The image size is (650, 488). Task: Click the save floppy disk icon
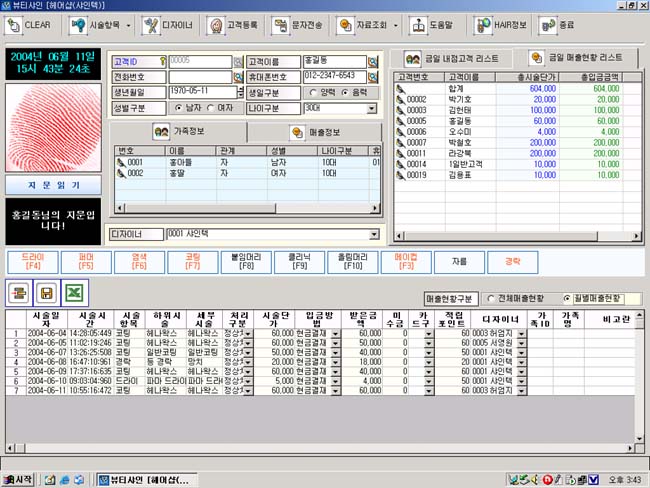(x=46, y=291)
